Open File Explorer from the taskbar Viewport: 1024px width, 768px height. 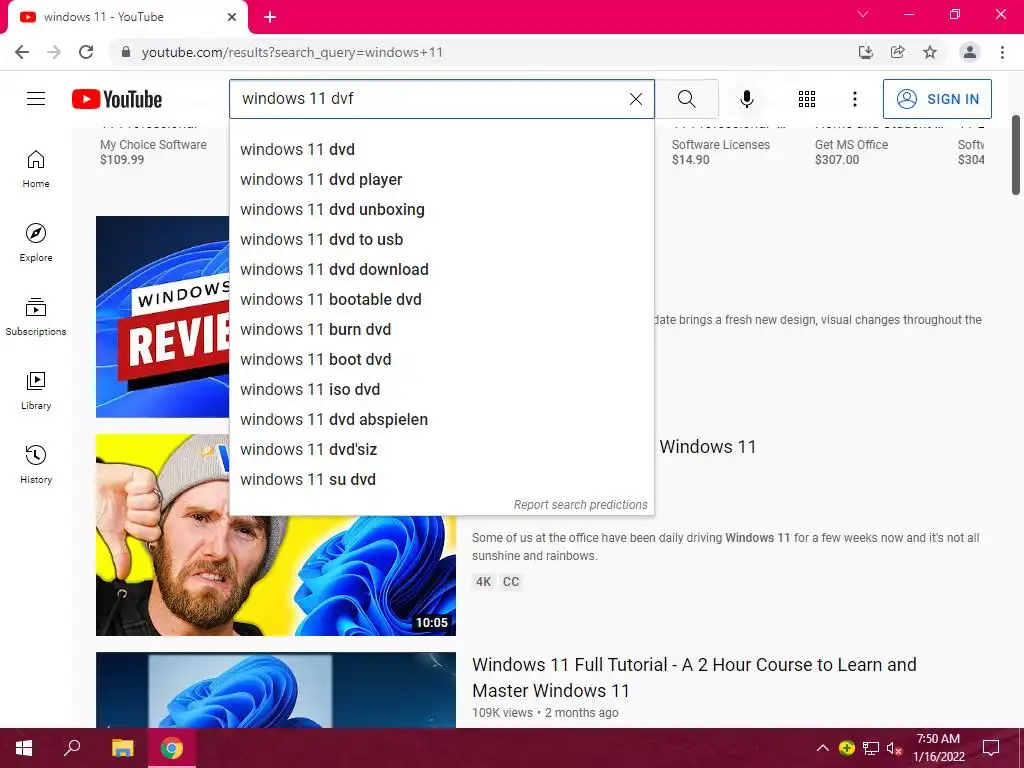click(x=122, y=748)
